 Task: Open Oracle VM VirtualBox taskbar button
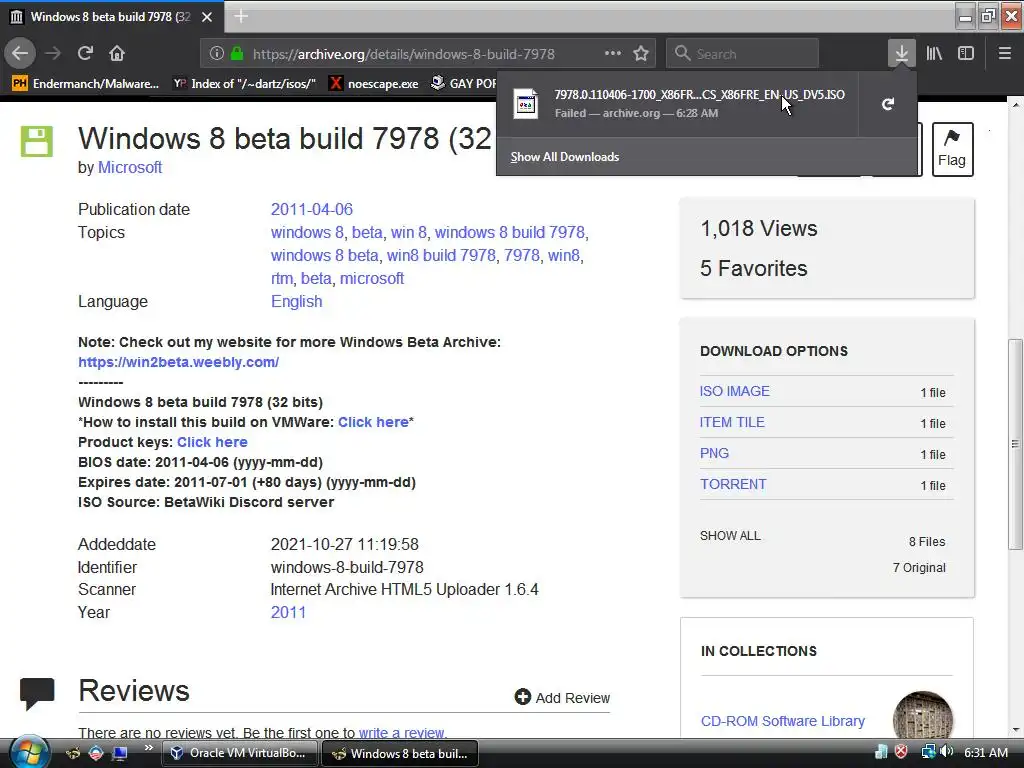pyautogui.click(x=239, y=753)
